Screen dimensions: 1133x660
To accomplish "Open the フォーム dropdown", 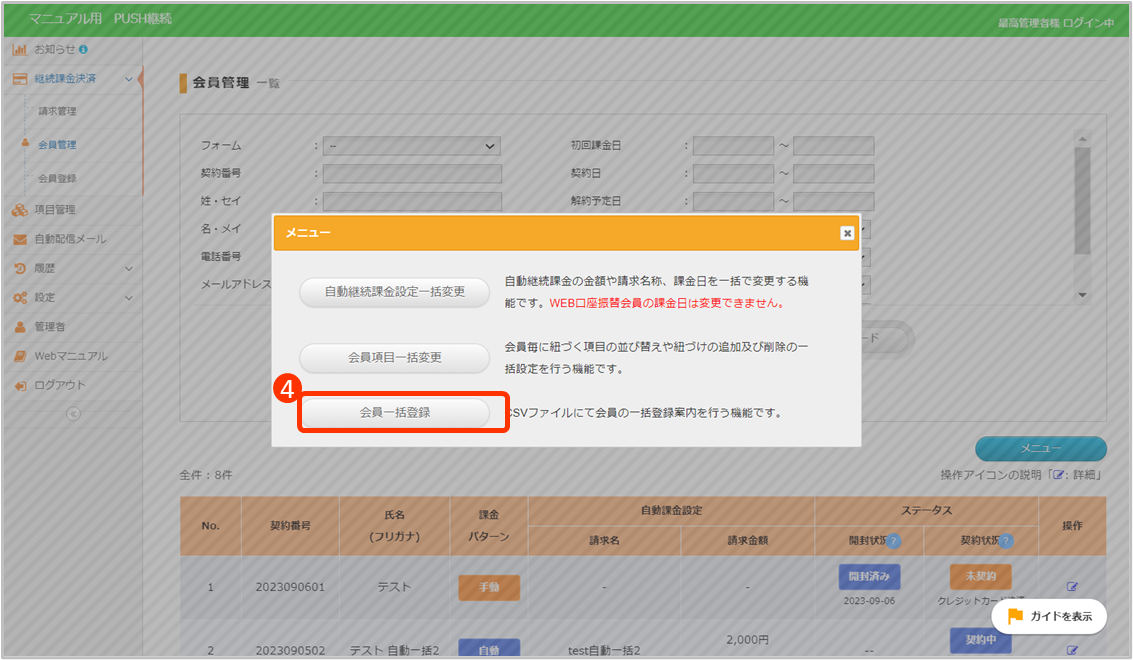I will 411,146.
